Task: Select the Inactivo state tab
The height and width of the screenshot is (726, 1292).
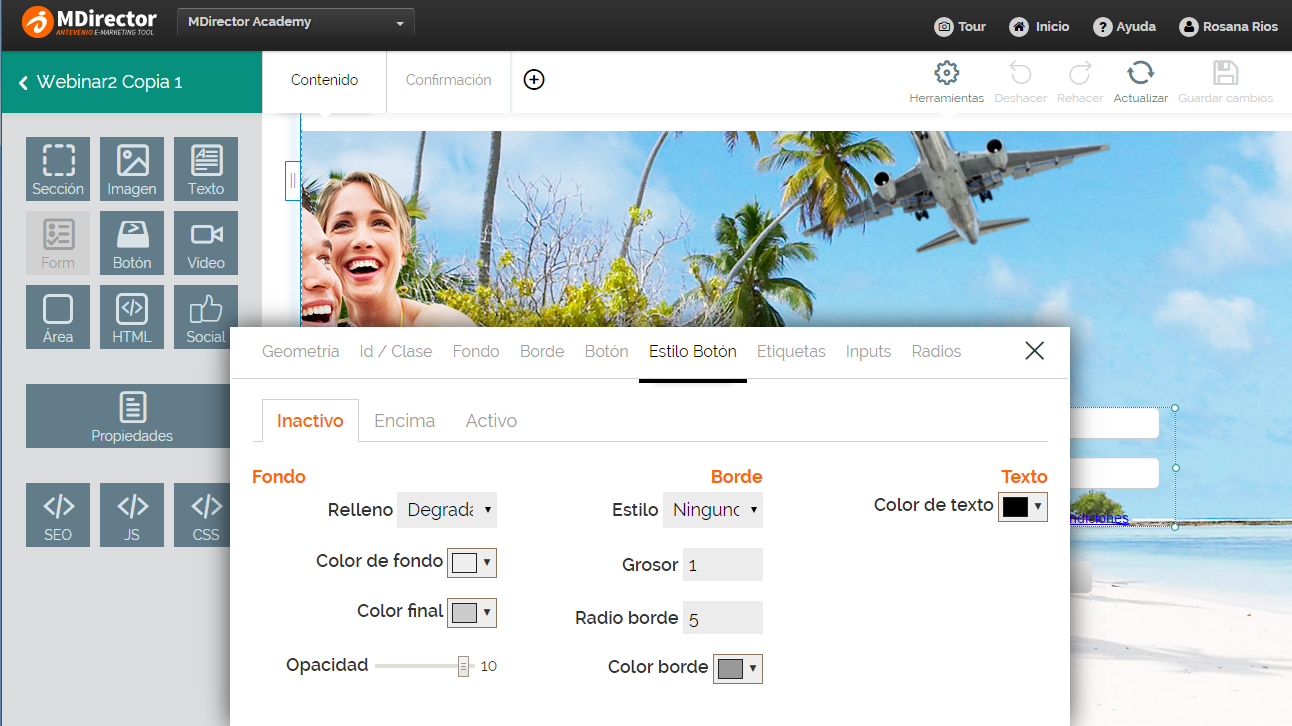Action: tap(310, 420)
